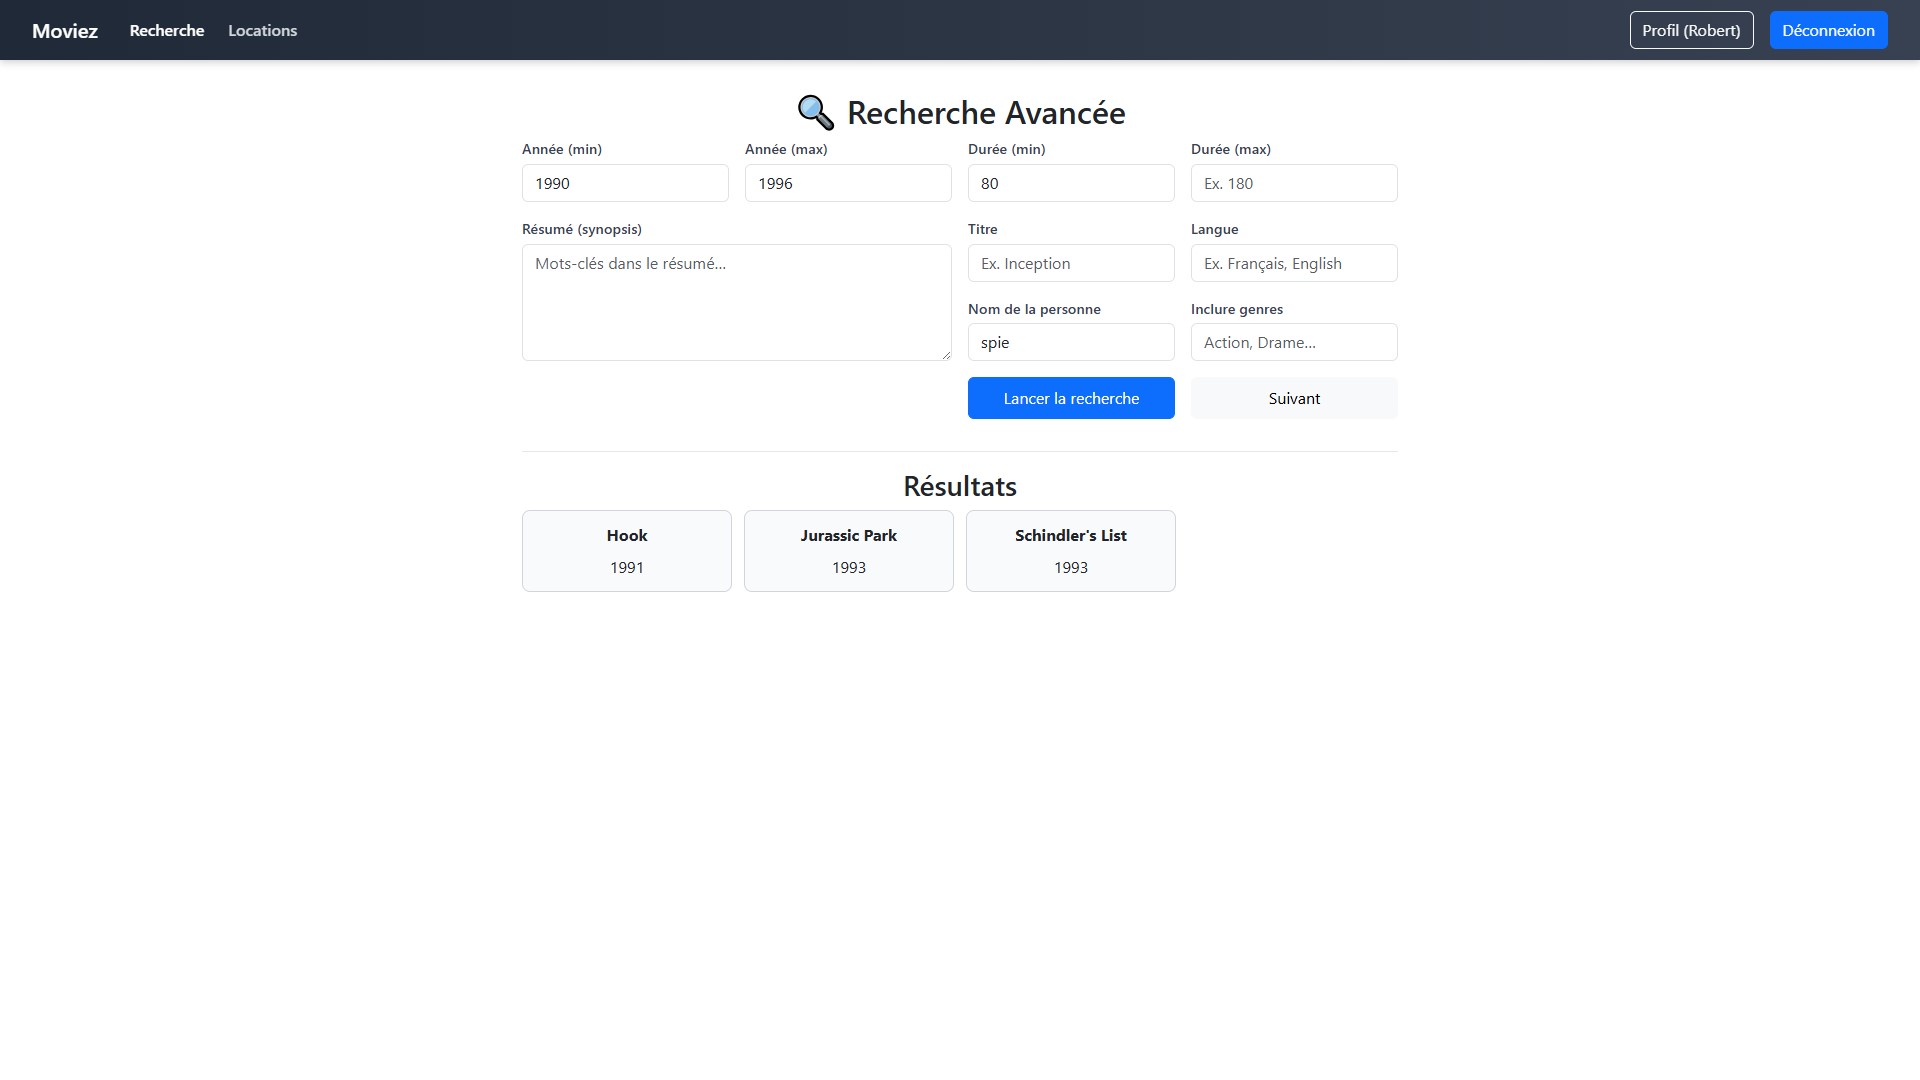Edit the Nom de la personne field
Screen dimensions: 1920x1080
pos(1071,343)
